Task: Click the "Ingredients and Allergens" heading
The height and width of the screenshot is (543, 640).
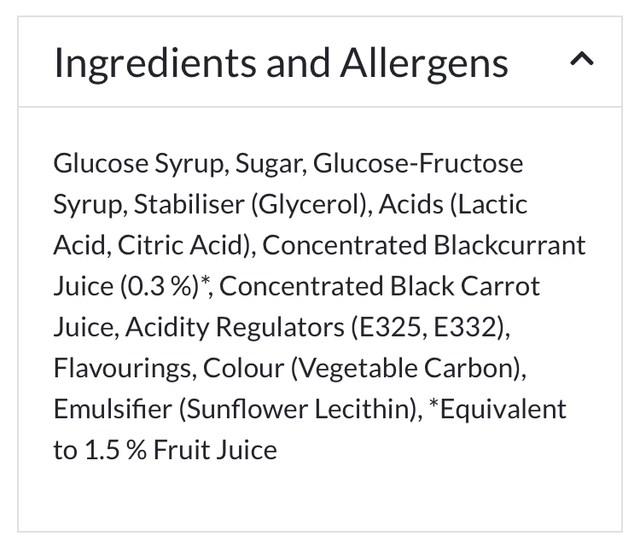Action: [x=281, y=63]
